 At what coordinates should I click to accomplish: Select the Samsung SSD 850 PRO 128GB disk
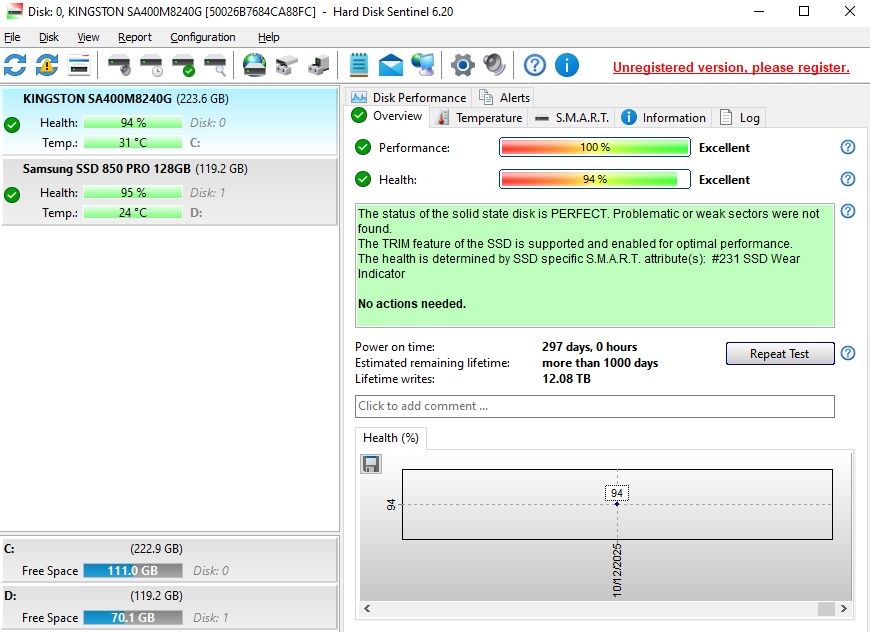pyautogui.click(x=169, y=191)
